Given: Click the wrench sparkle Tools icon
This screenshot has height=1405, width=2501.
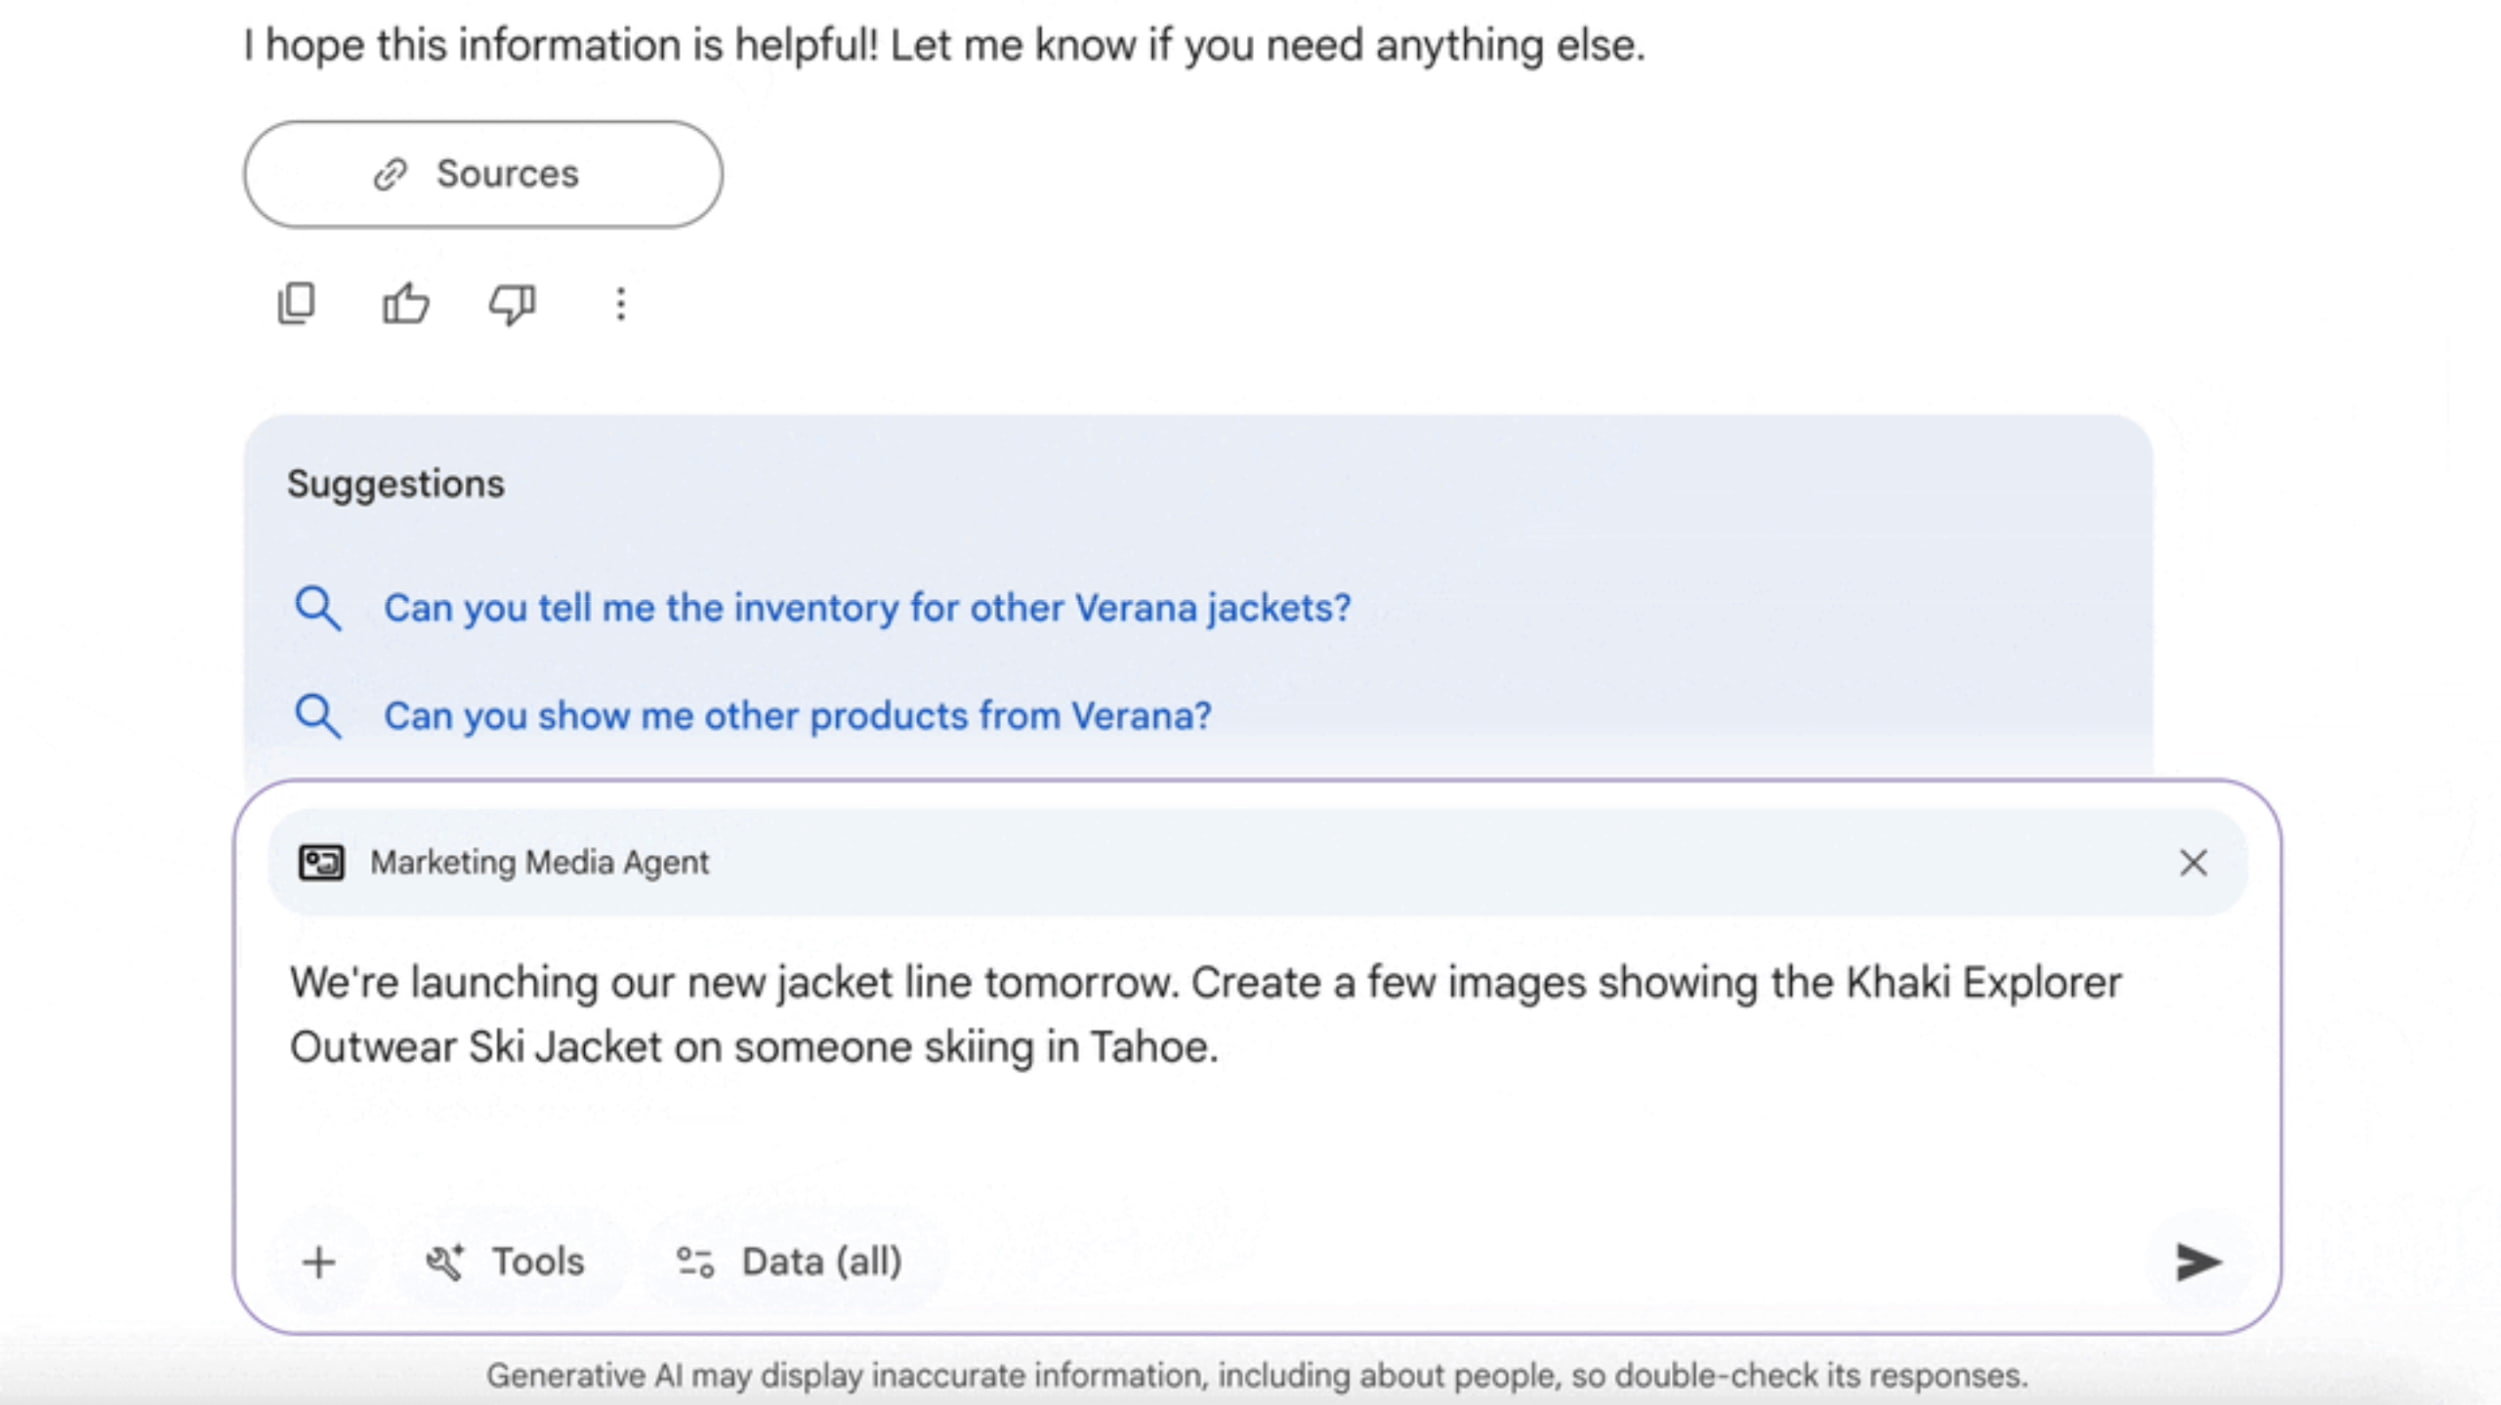Looking at the screenshot, I should [x=445, y=1262].
